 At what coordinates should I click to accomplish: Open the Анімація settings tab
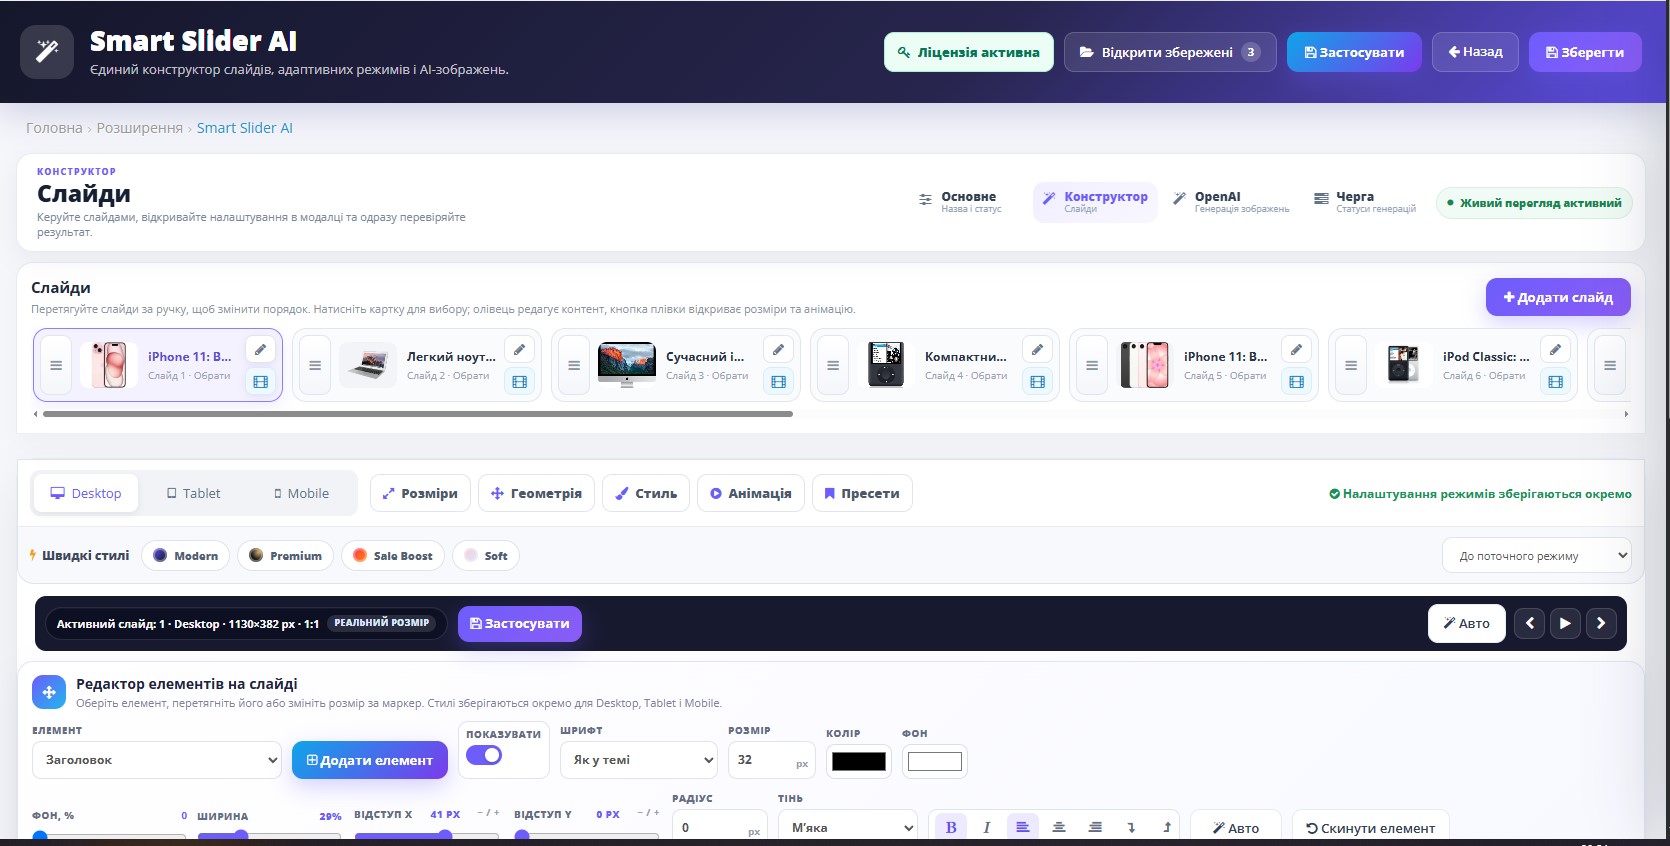[750, 493]
